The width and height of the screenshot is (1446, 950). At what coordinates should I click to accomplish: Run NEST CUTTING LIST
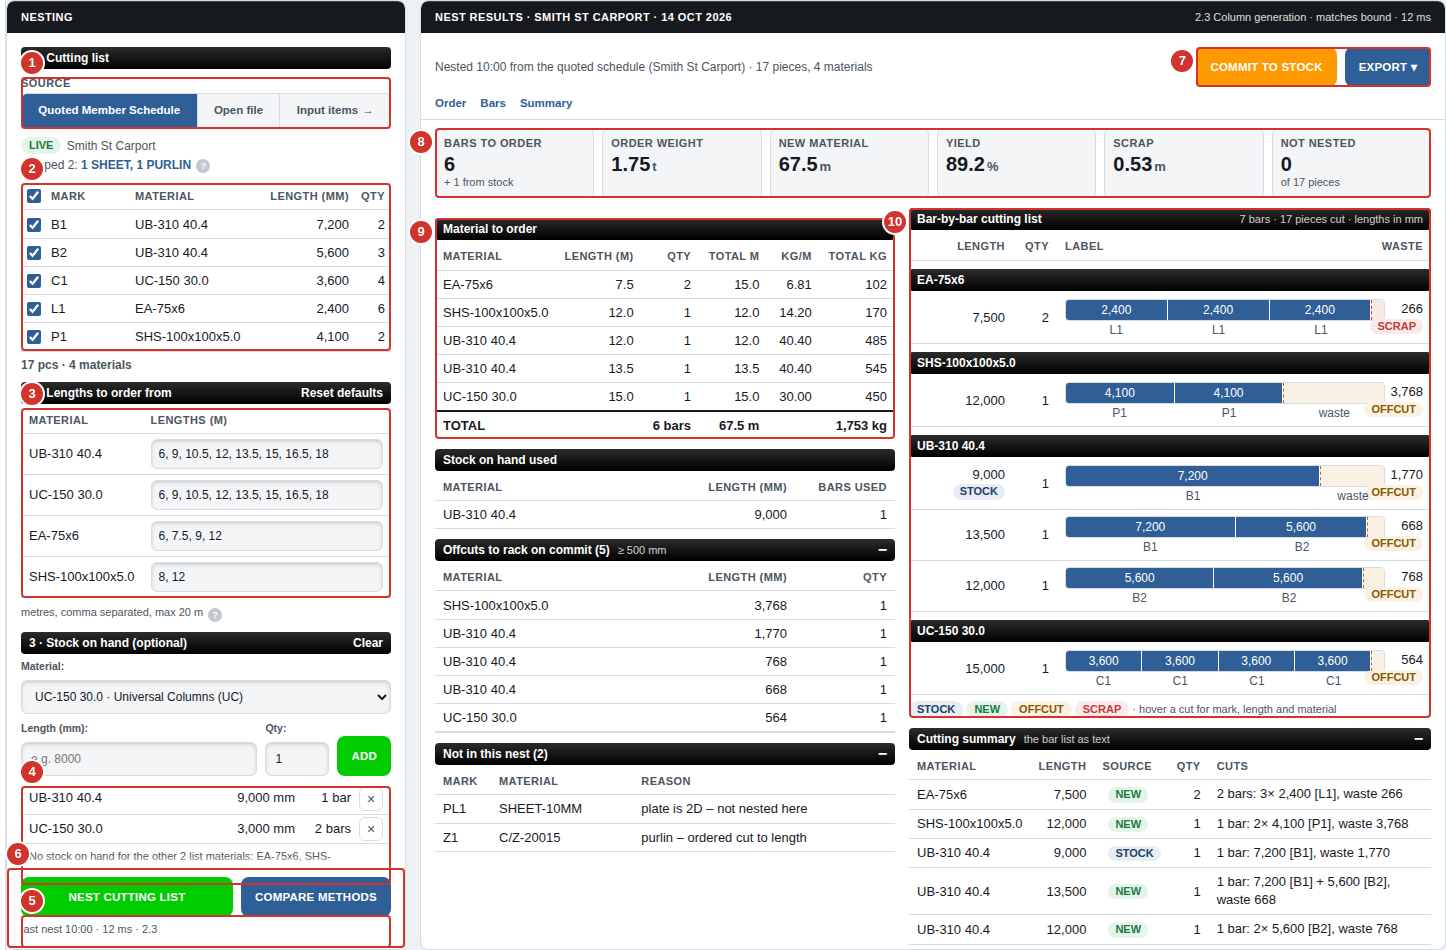[x=127, y=897]
